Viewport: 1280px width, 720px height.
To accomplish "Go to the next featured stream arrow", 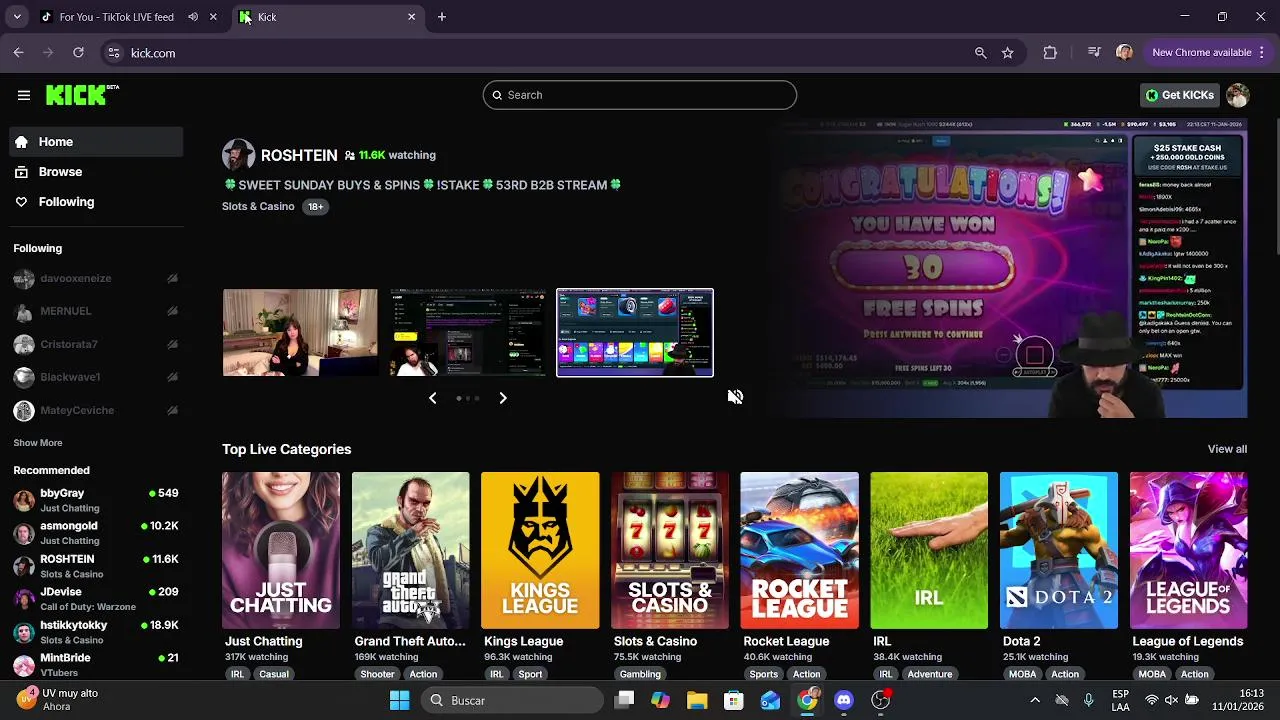I will [503, 398].
